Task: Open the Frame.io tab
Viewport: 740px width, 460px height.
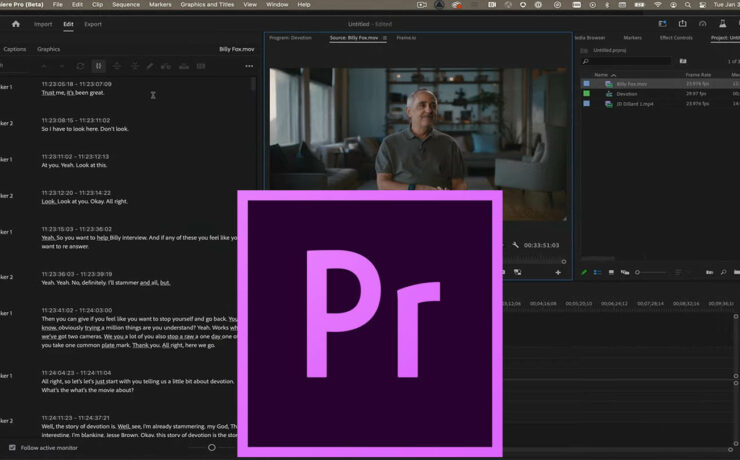Action: coord(406,38)
